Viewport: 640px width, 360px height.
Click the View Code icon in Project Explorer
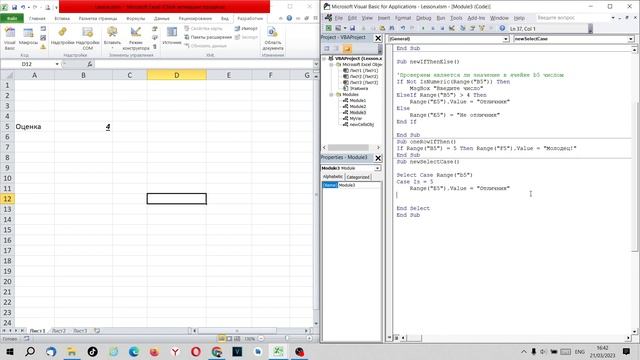click(x=327, y=49)
